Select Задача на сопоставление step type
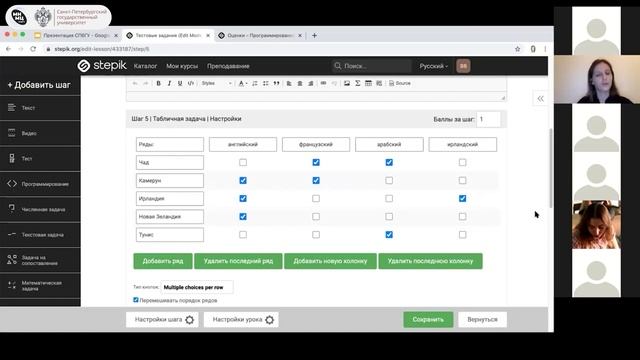 [x=40, y=260]
